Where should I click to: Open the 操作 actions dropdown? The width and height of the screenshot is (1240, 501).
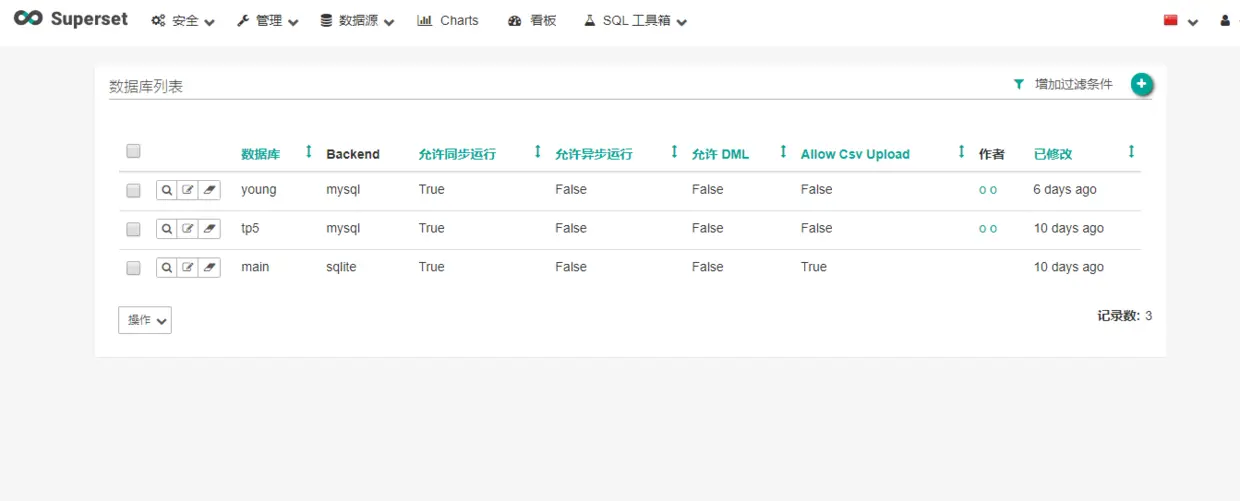click(x=145, y=320)
